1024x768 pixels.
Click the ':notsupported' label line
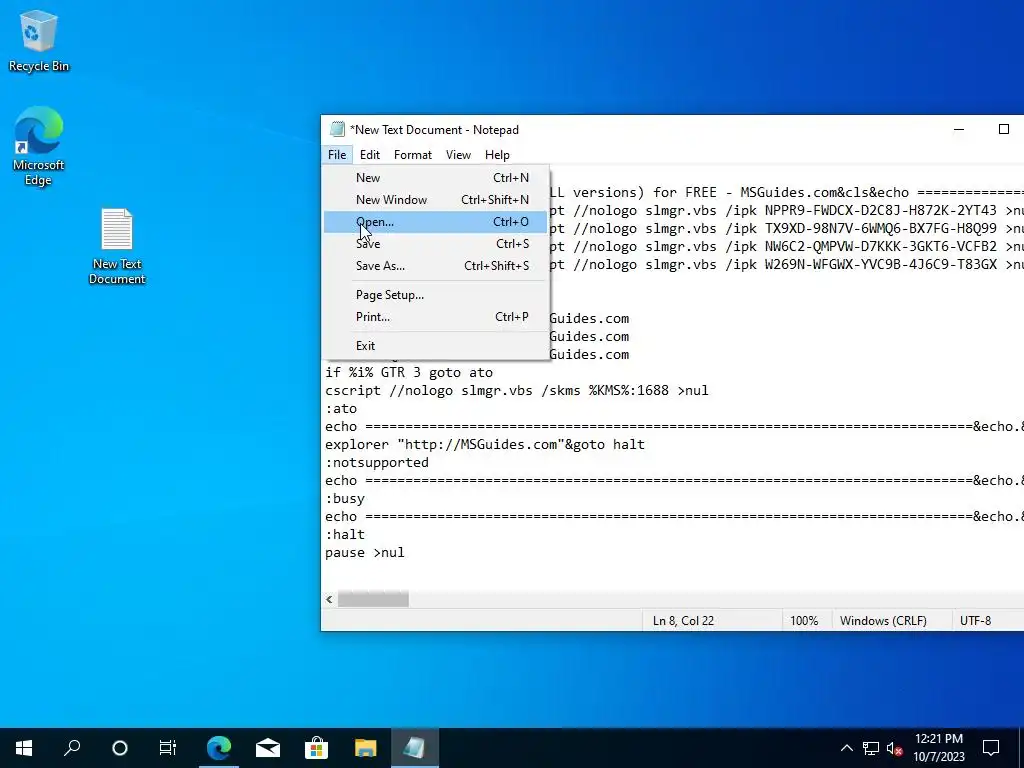(377, 462)
